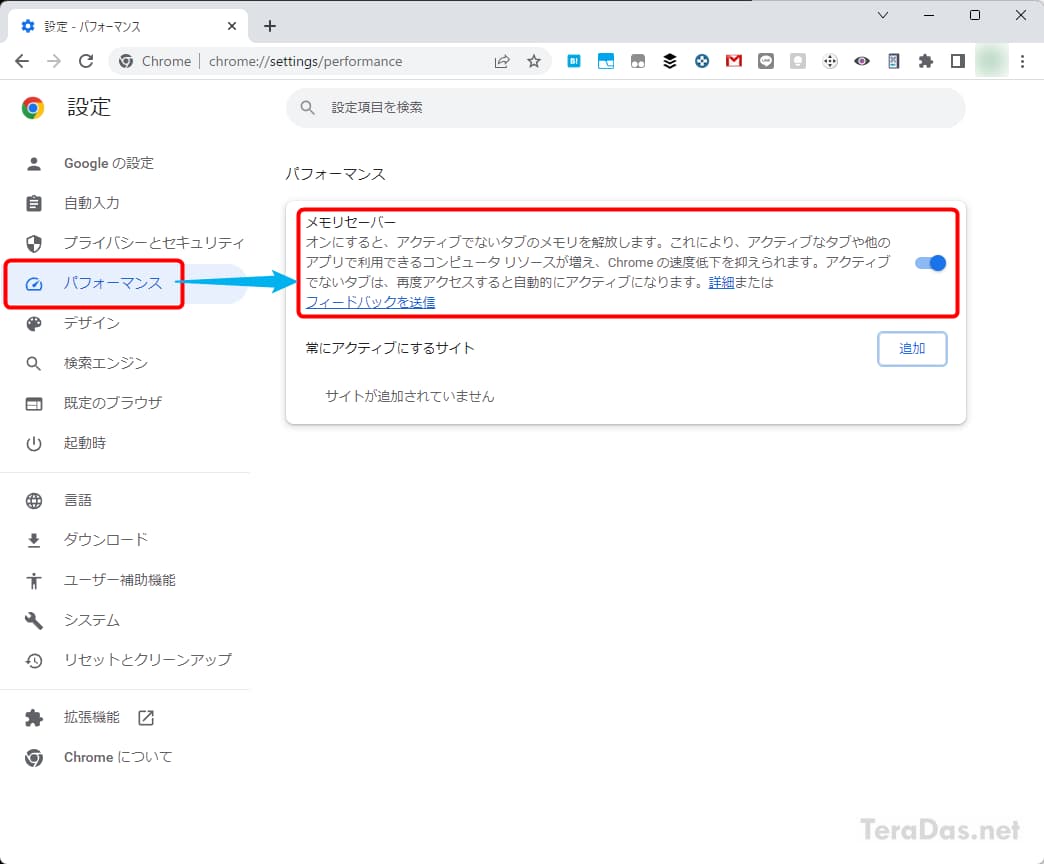Viewport: 1044px width, 864px height.
Task: Open a new tab with plus button
Action: tap(270, 26)
